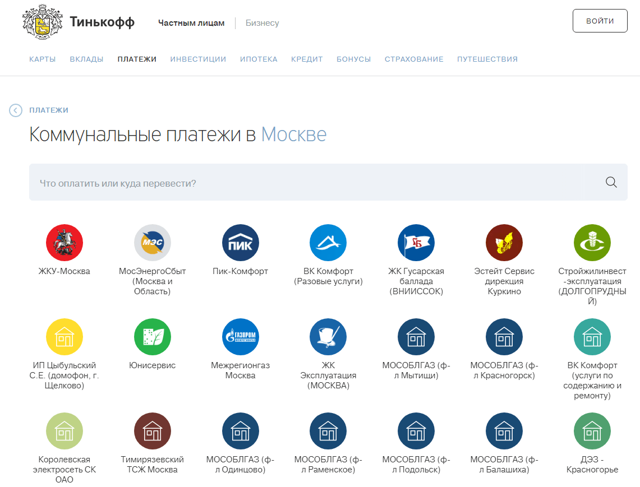Screen dimensions: 640x487
Task: Open МОСОБЛГАЗ (ф-л Мытищи) icon
Action: [416, 337]
